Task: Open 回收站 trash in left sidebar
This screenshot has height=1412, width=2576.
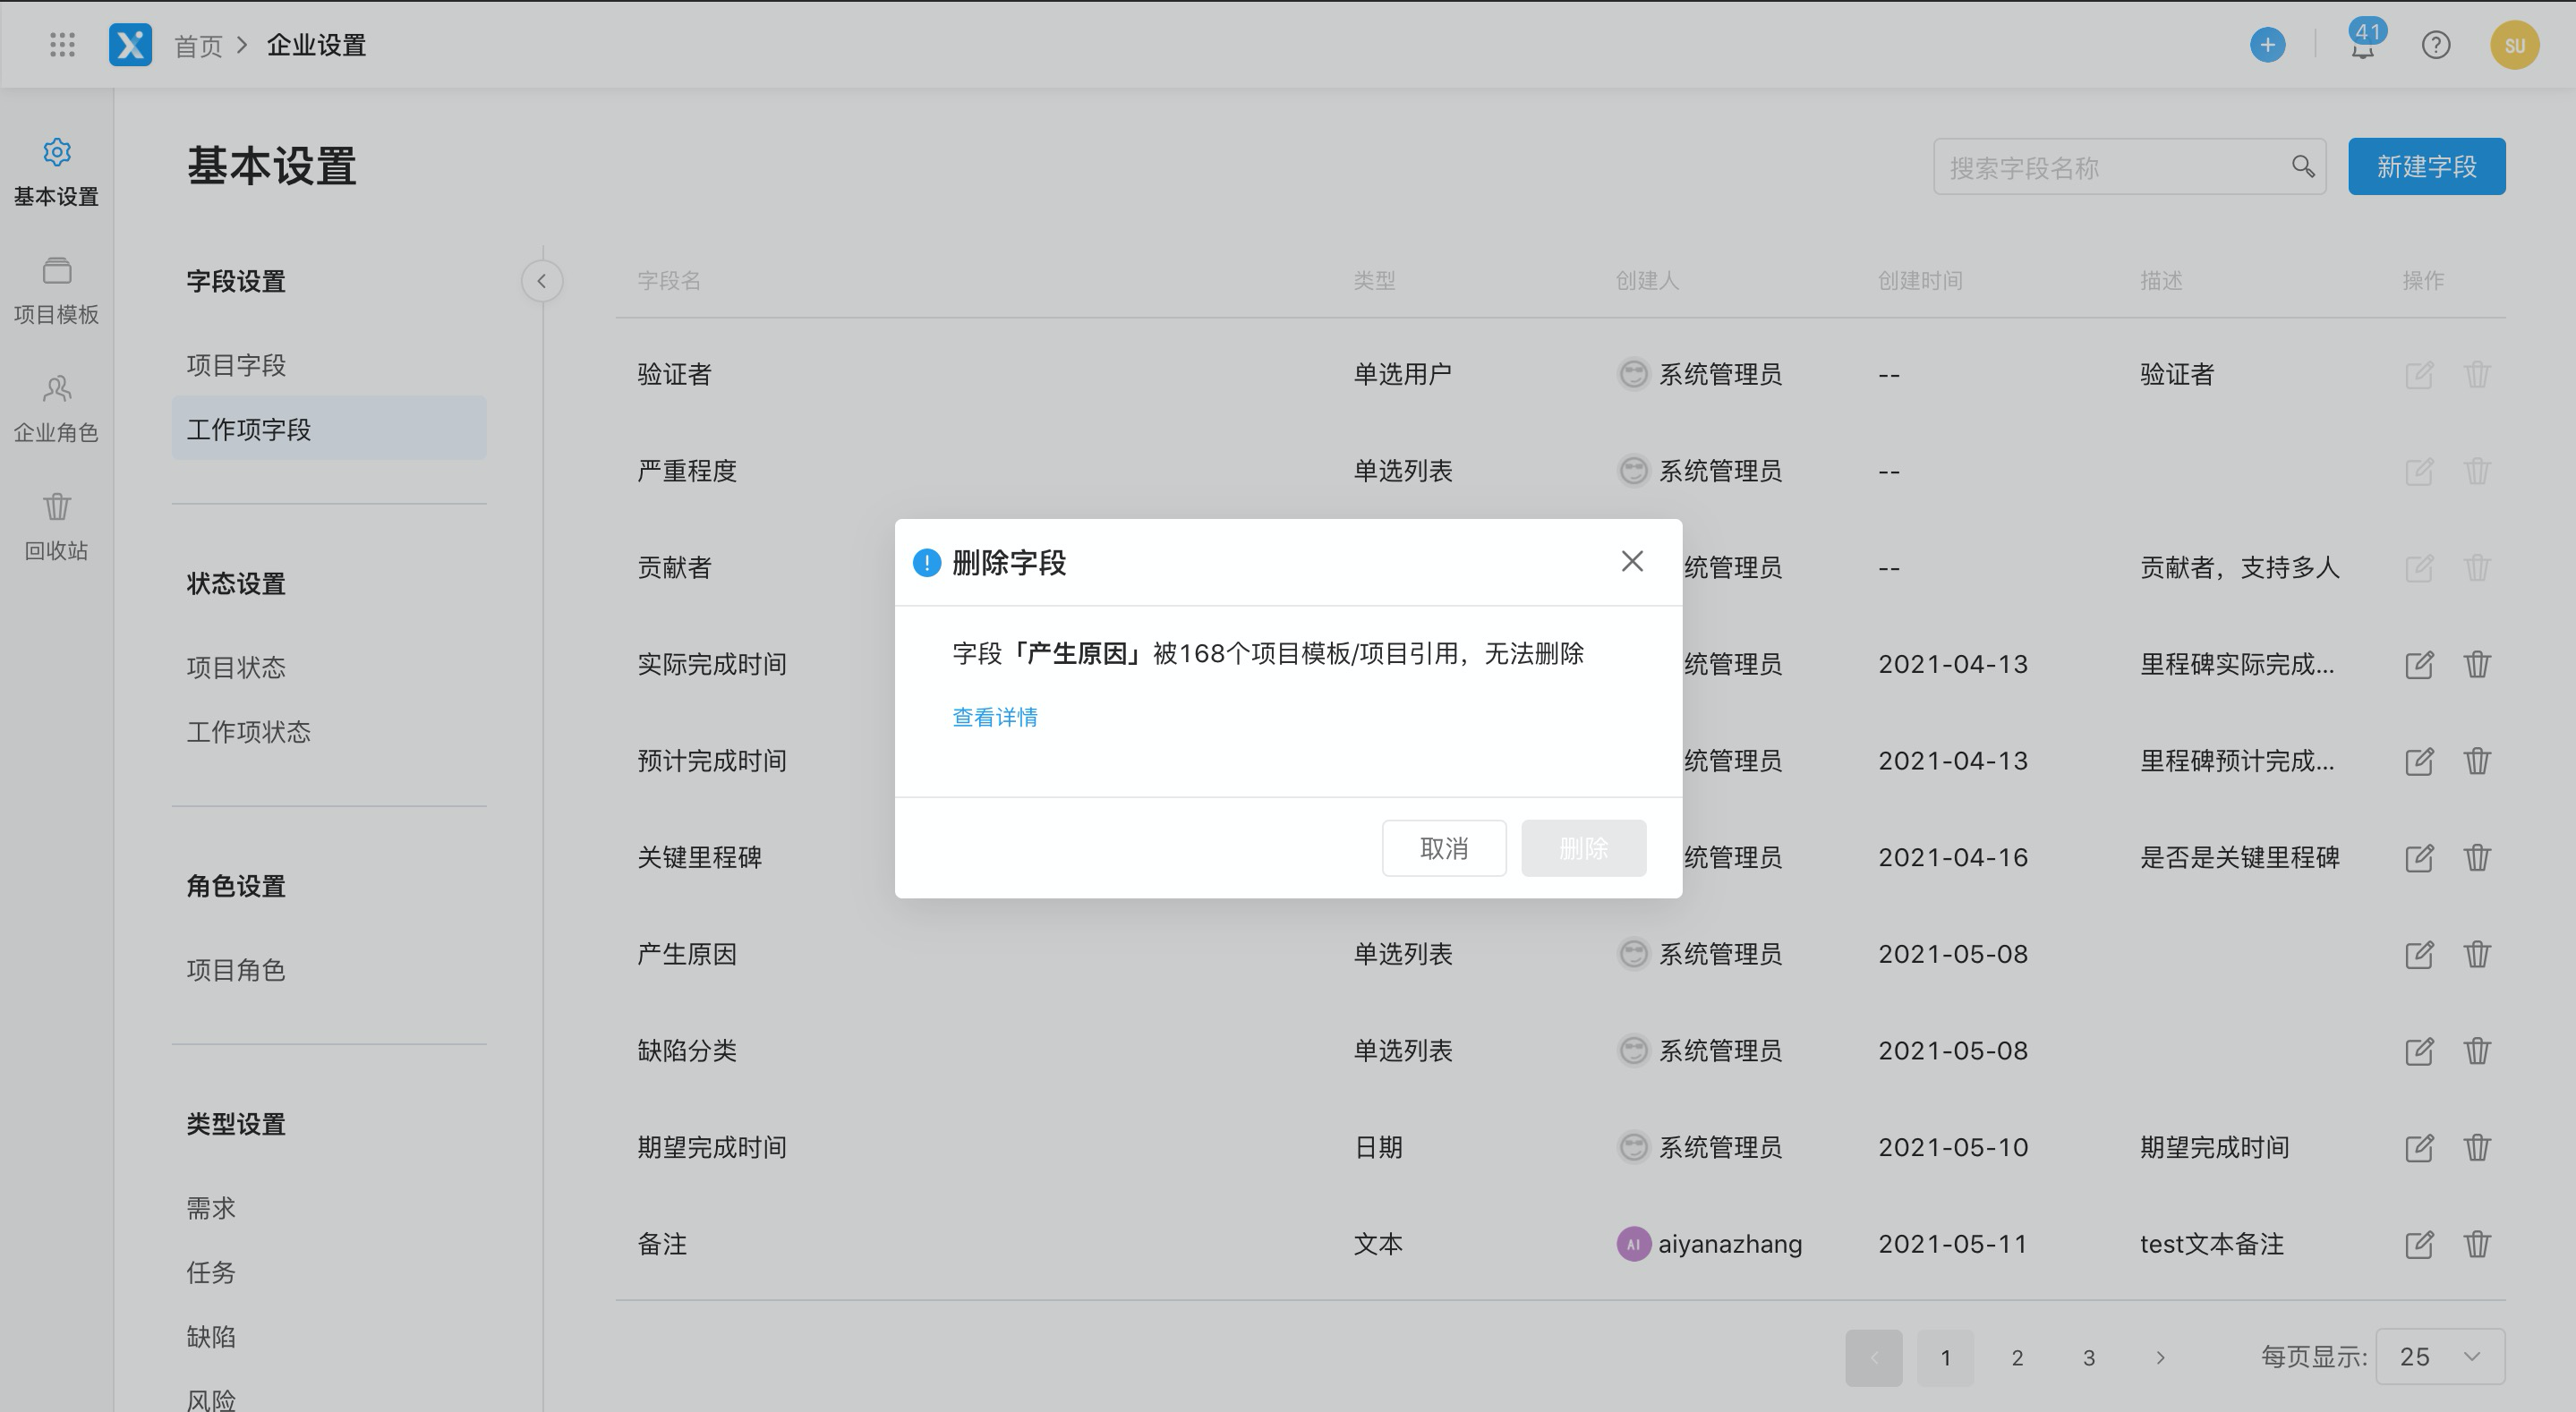Action: click(56, 527)
